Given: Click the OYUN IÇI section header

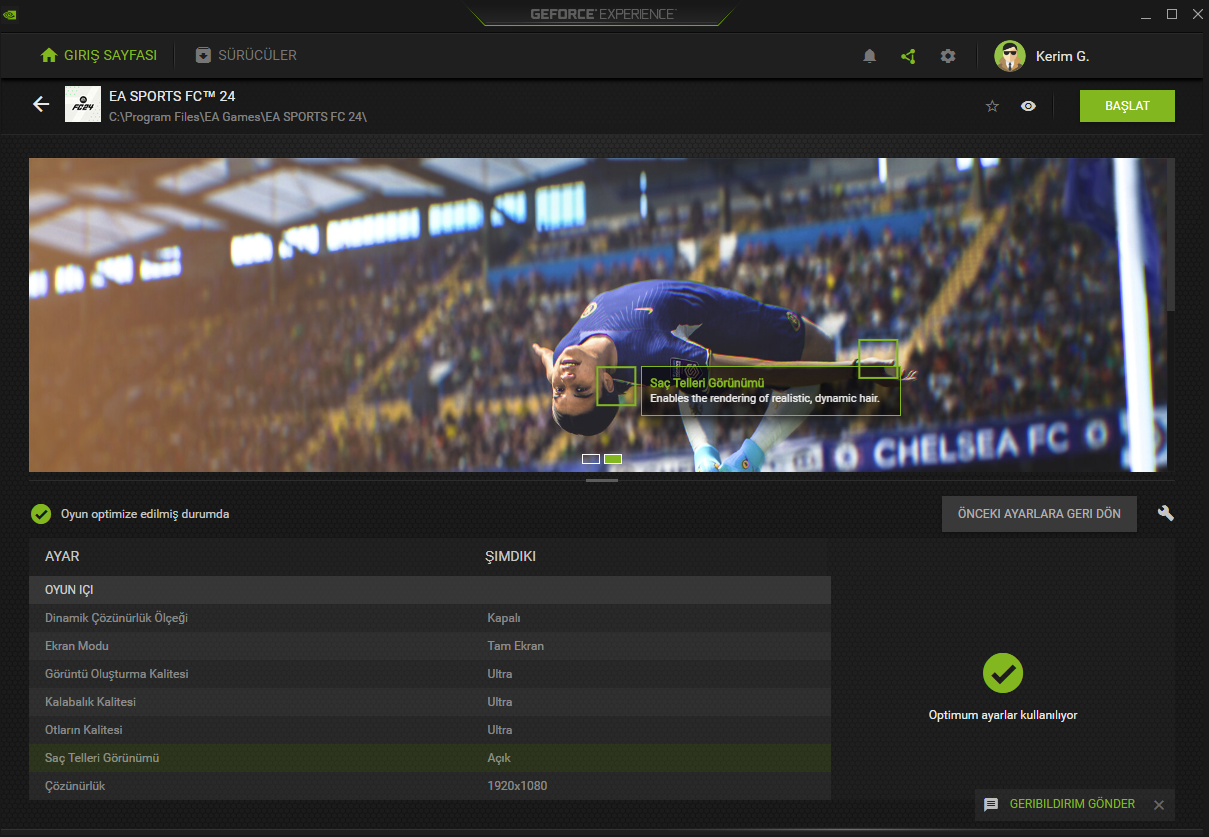Looking at the screenshot, I should coord(430,590).
